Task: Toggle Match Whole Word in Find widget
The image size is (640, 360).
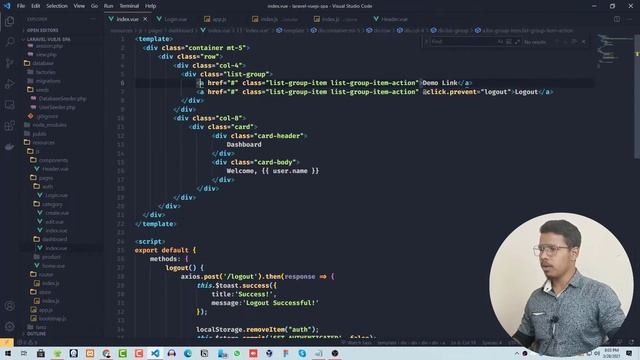Action: tap(509, 42)
